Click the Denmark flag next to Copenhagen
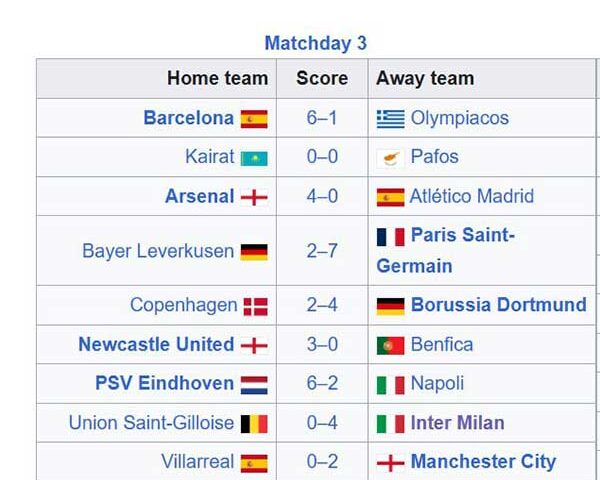Image resolution: width=600 pixels, height=480 pixels. coord(254,306)
